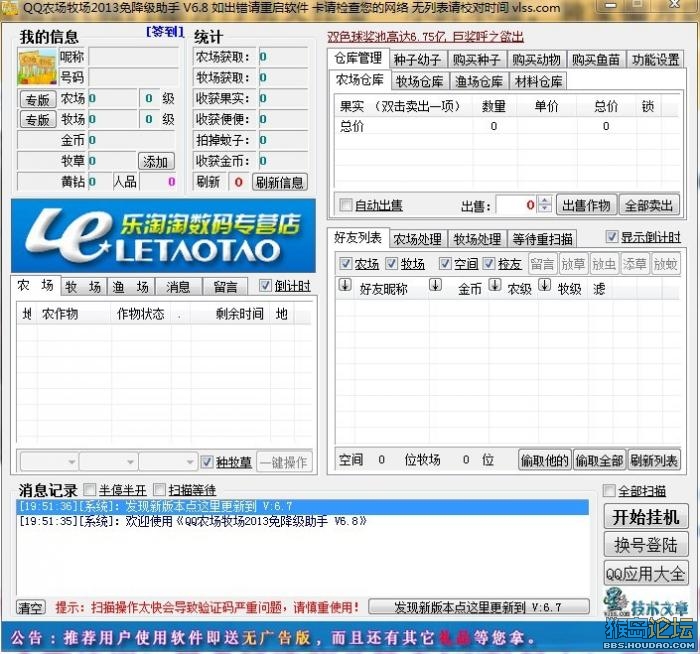Open 消息 tab
The image size is (700, 654).
[x=178, y=287]
